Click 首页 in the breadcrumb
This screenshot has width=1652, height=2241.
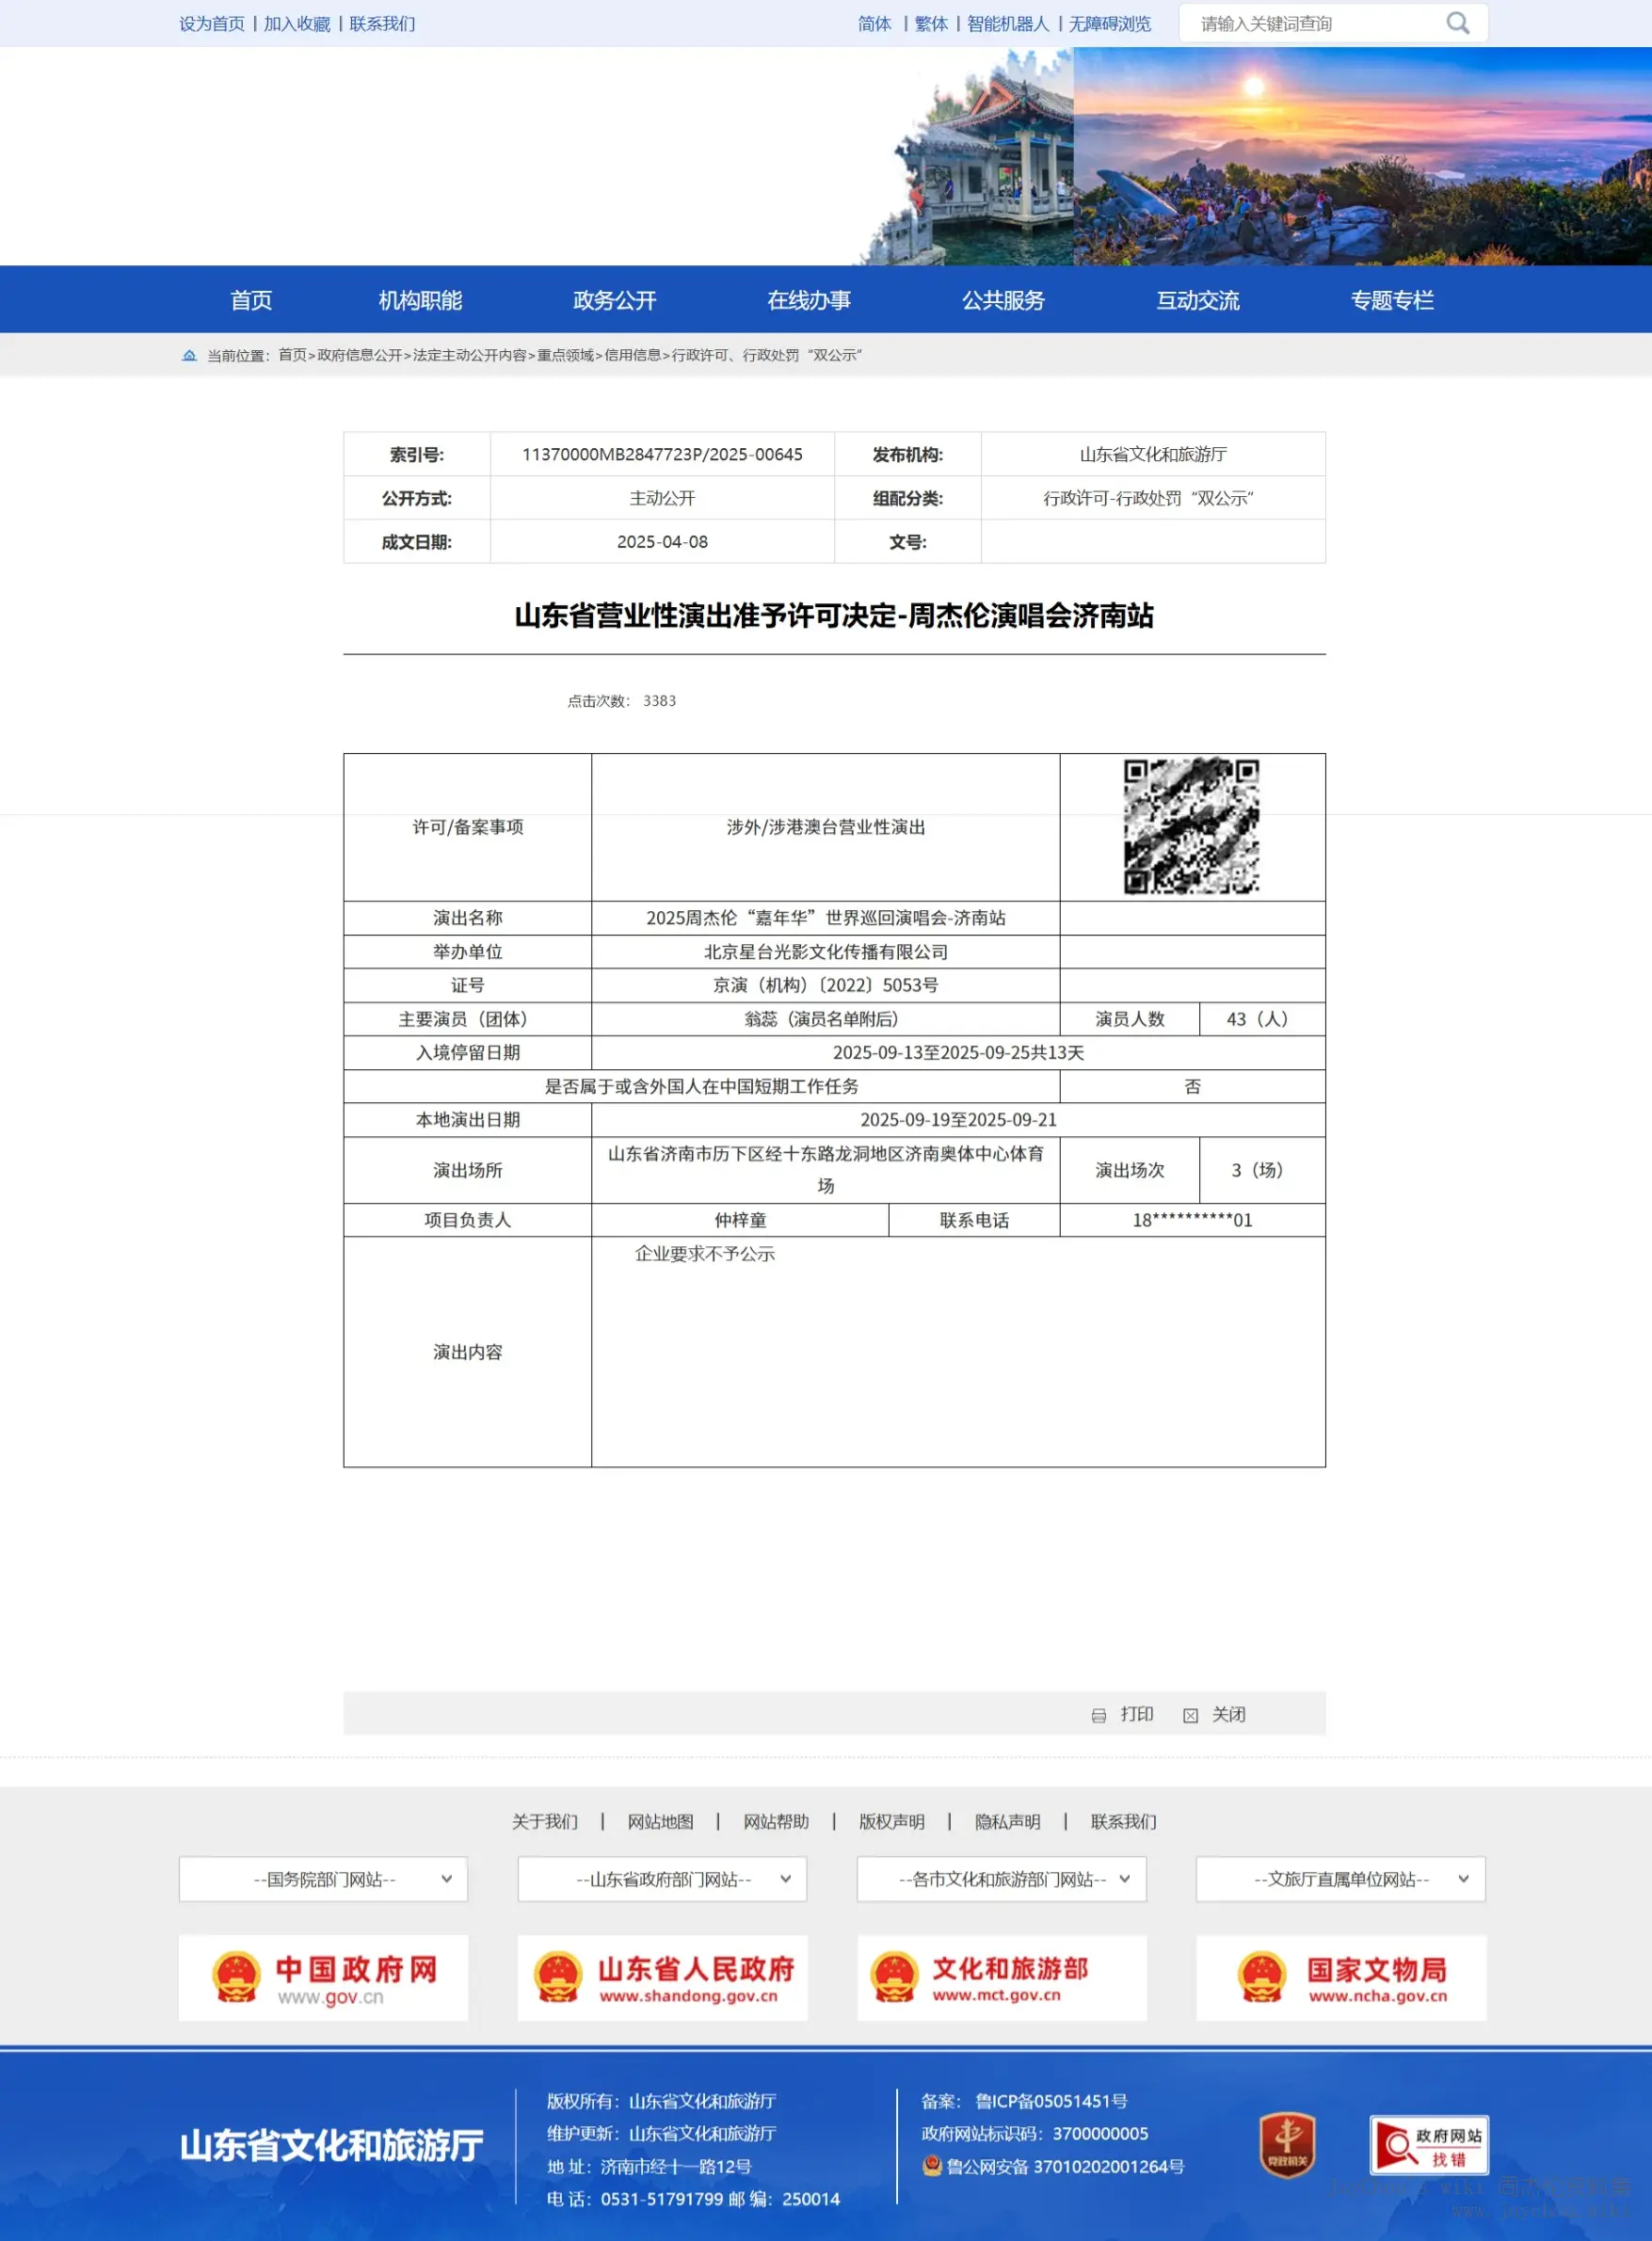click(x=292, y=355)
